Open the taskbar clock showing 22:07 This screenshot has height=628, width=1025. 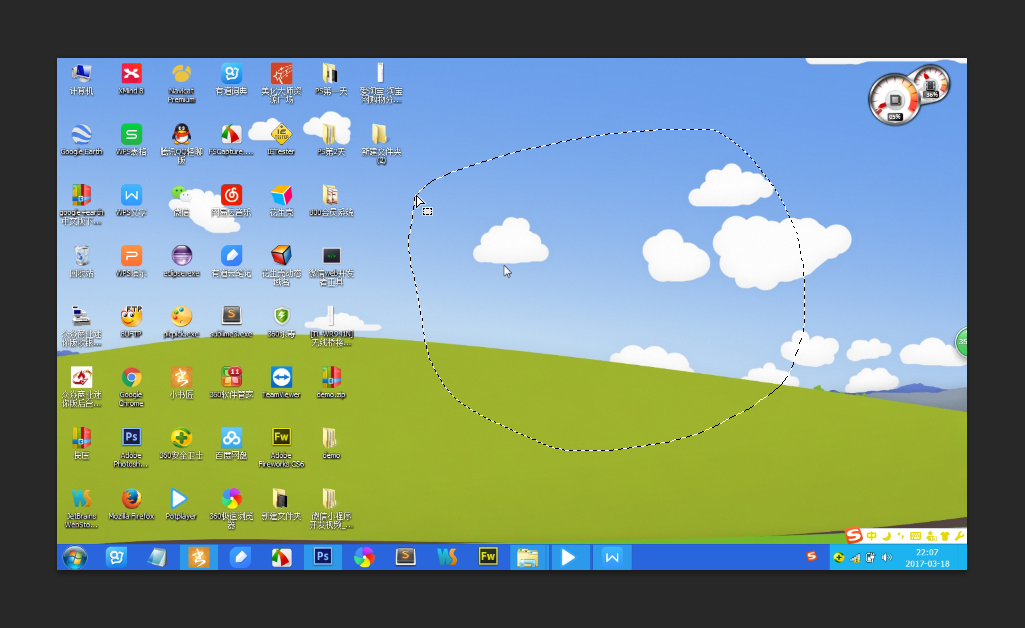(927, 557)
